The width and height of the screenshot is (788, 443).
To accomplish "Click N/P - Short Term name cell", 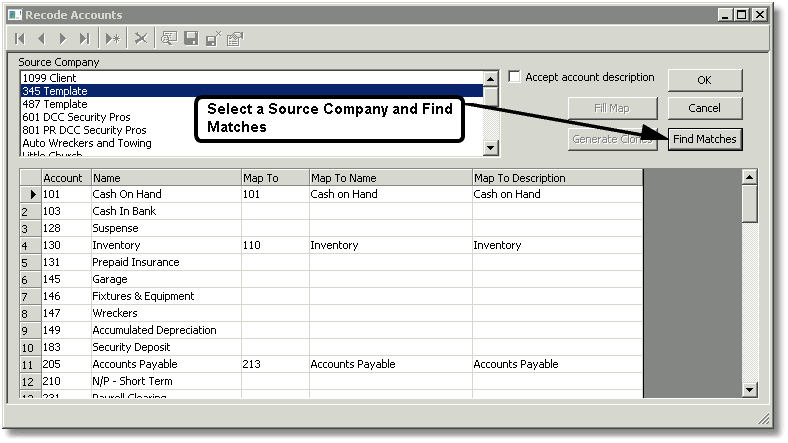I will pos(166,381).
